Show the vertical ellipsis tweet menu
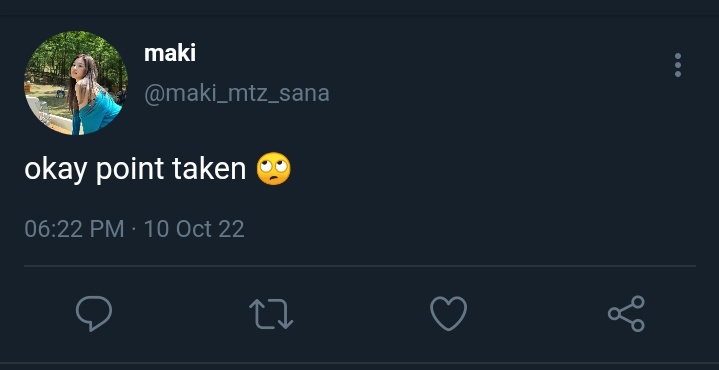Image resolution: width=719 pixels, height=370 pixels. pos(678,65)
